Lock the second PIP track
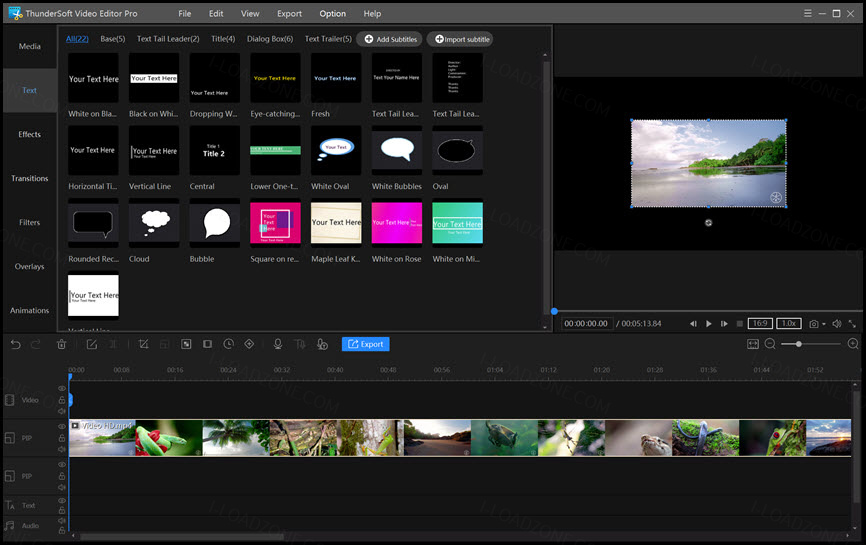This screenshot has height=545, width=866. [x=62, y=476]
